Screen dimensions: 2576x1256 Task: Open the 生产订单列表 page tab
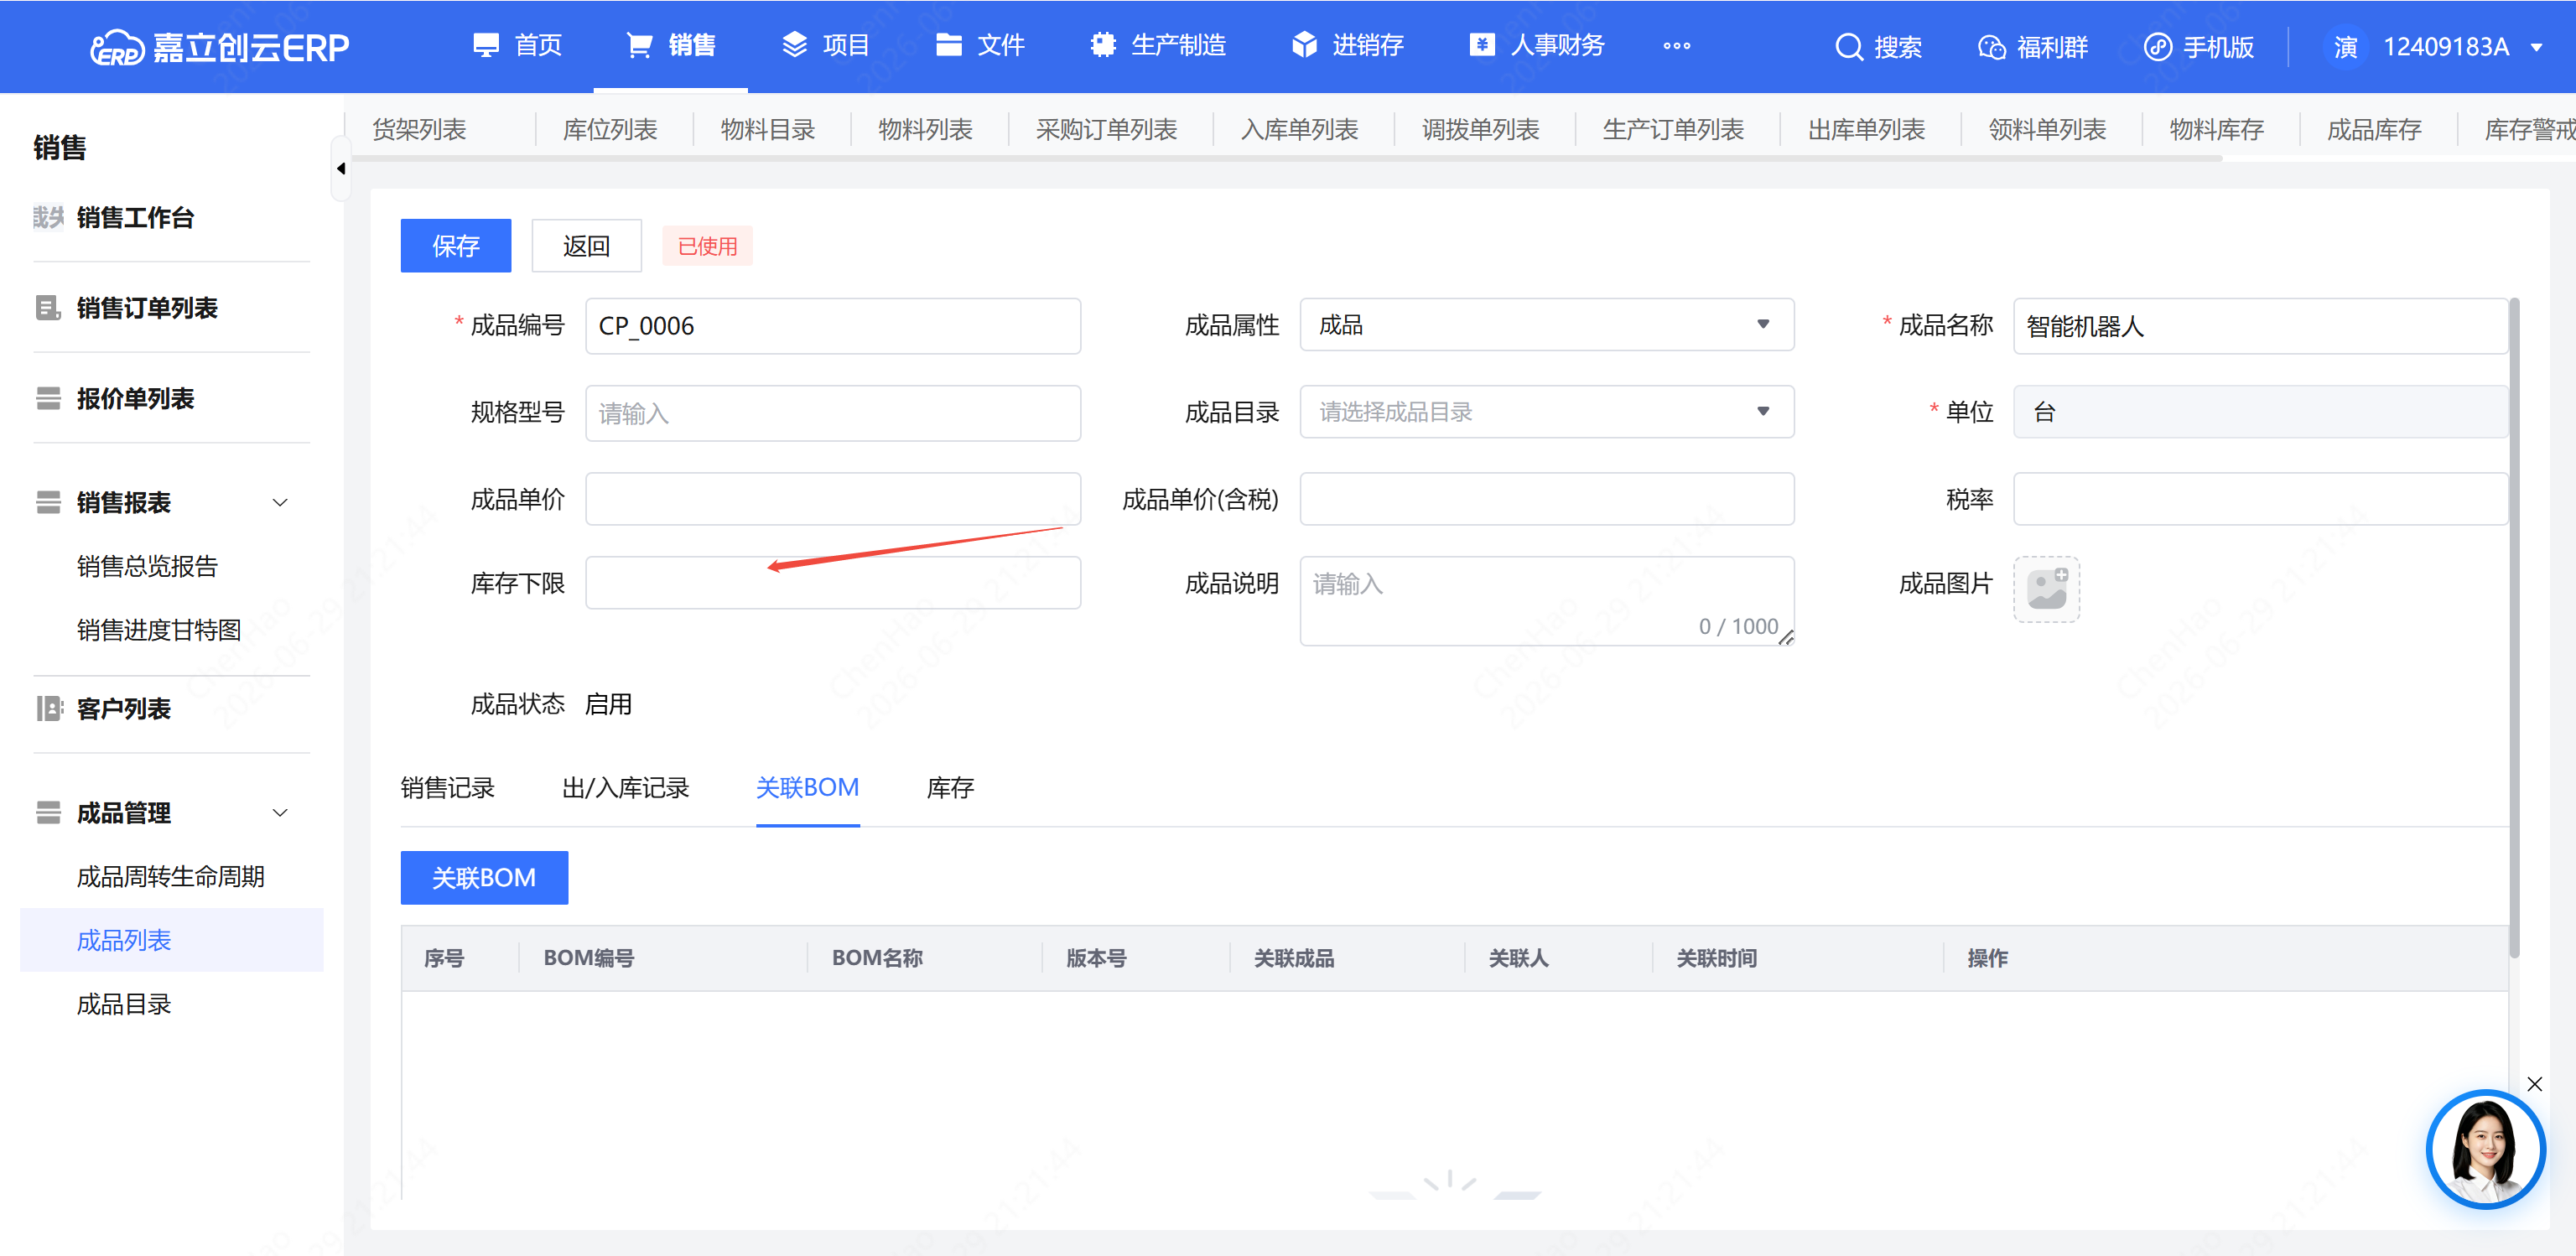click(1673, 129)
